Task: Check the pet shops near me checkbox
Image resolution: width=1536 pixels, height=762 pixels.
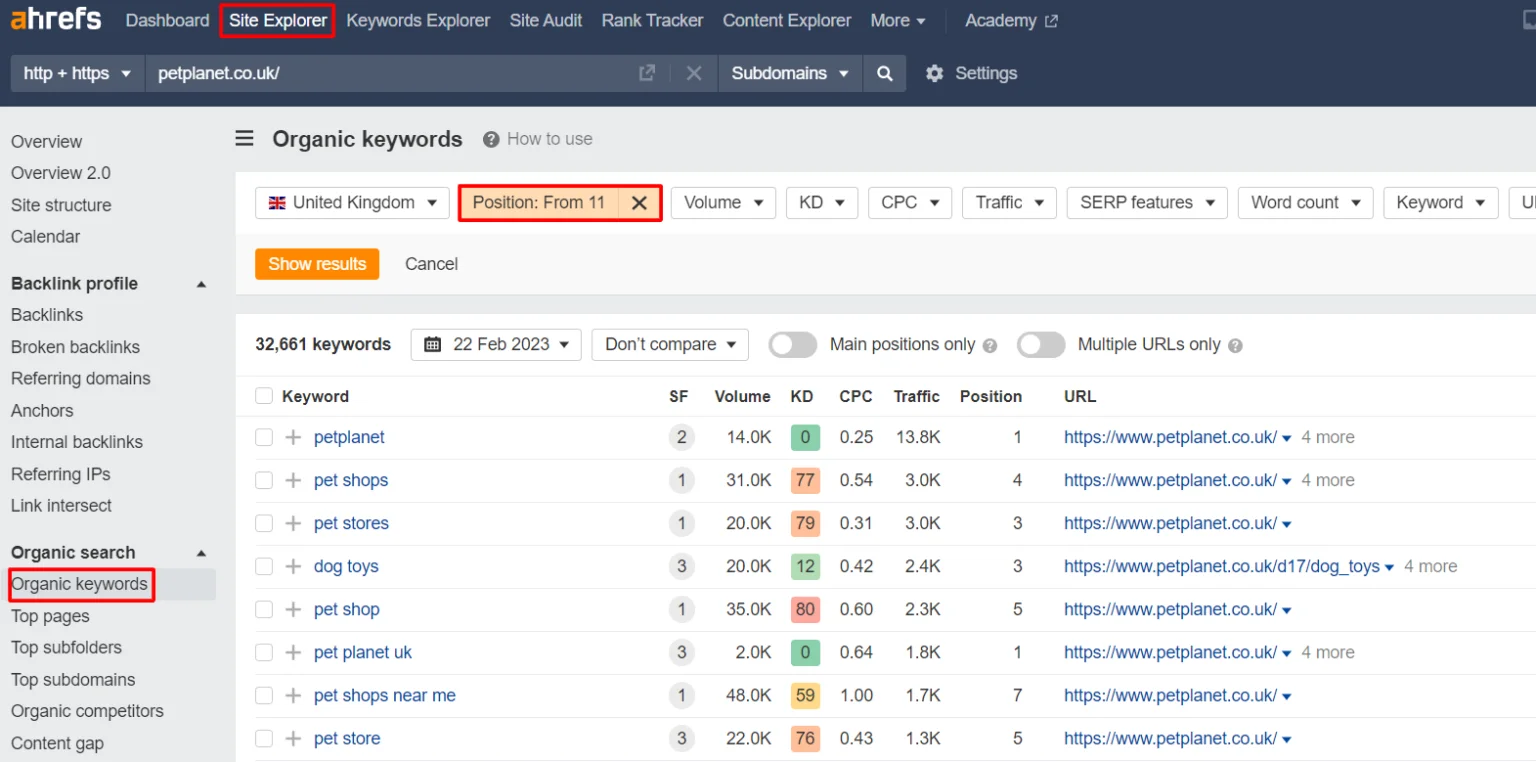Action: click(x=264, y=695)
